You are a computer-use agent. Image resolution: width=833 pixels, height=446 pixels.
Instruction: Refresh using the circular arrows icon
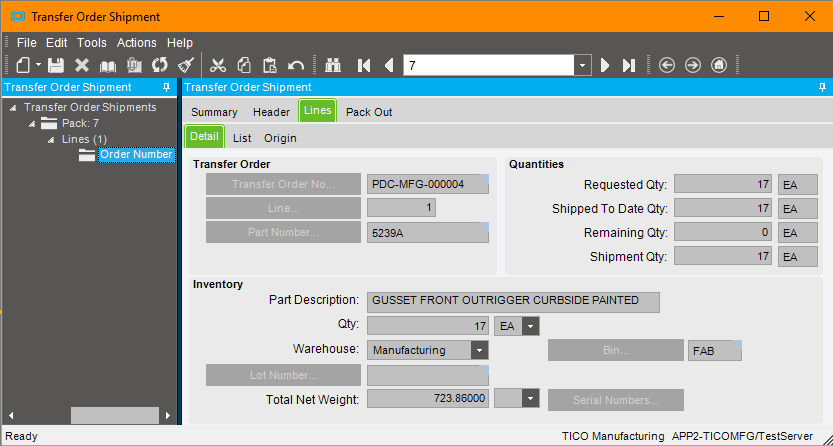point(160,65)
